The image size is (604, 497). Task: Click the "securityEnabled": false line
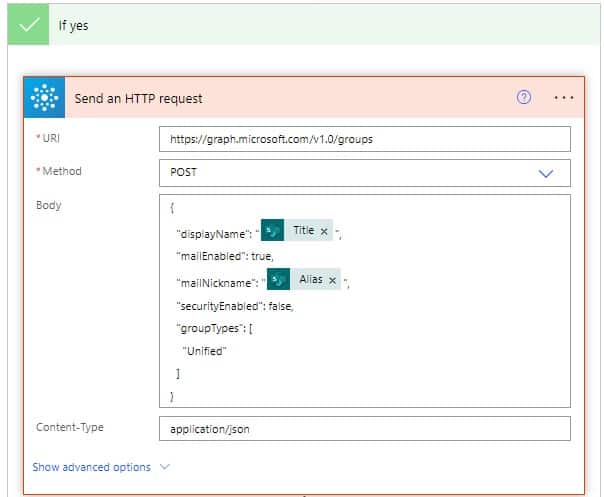[235, 306]
